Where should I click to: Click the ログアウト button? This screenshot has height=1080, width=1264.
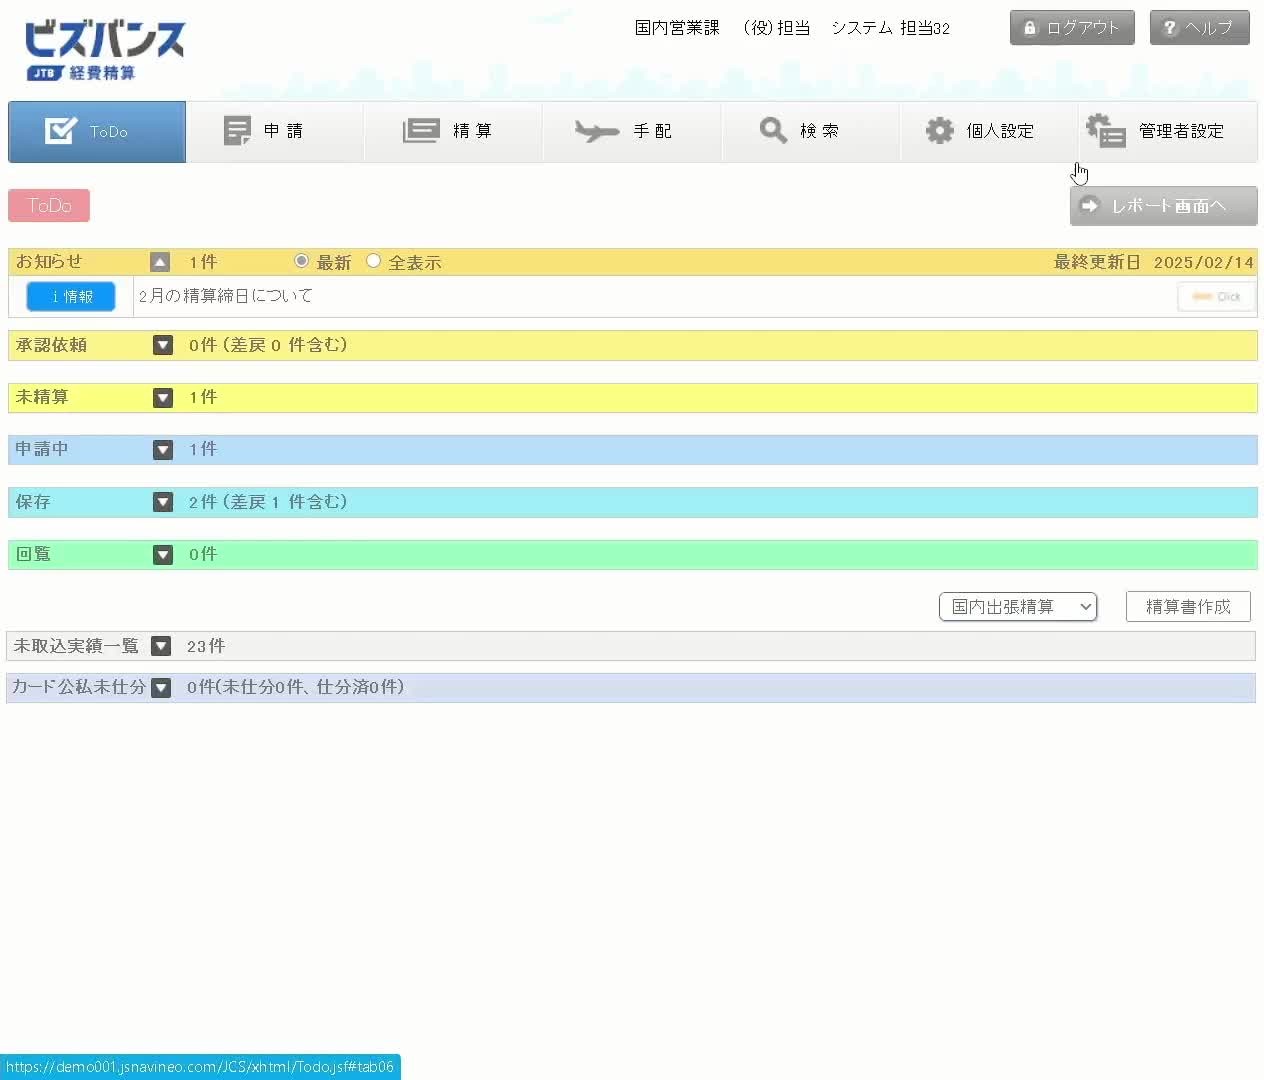coord(1072,28)
